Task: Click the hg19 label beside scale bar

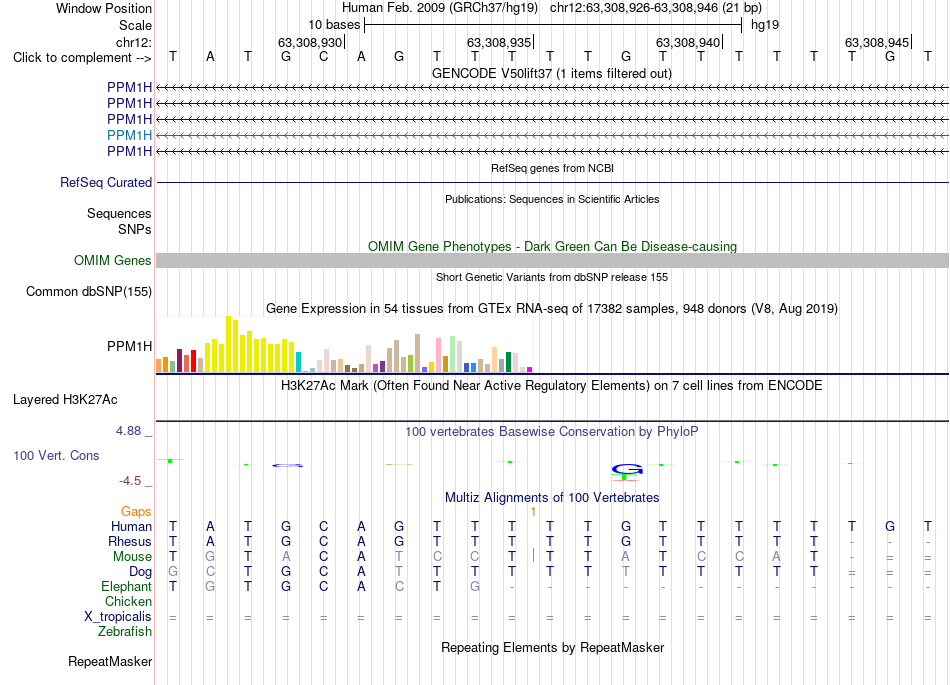Action: point(765,25)
